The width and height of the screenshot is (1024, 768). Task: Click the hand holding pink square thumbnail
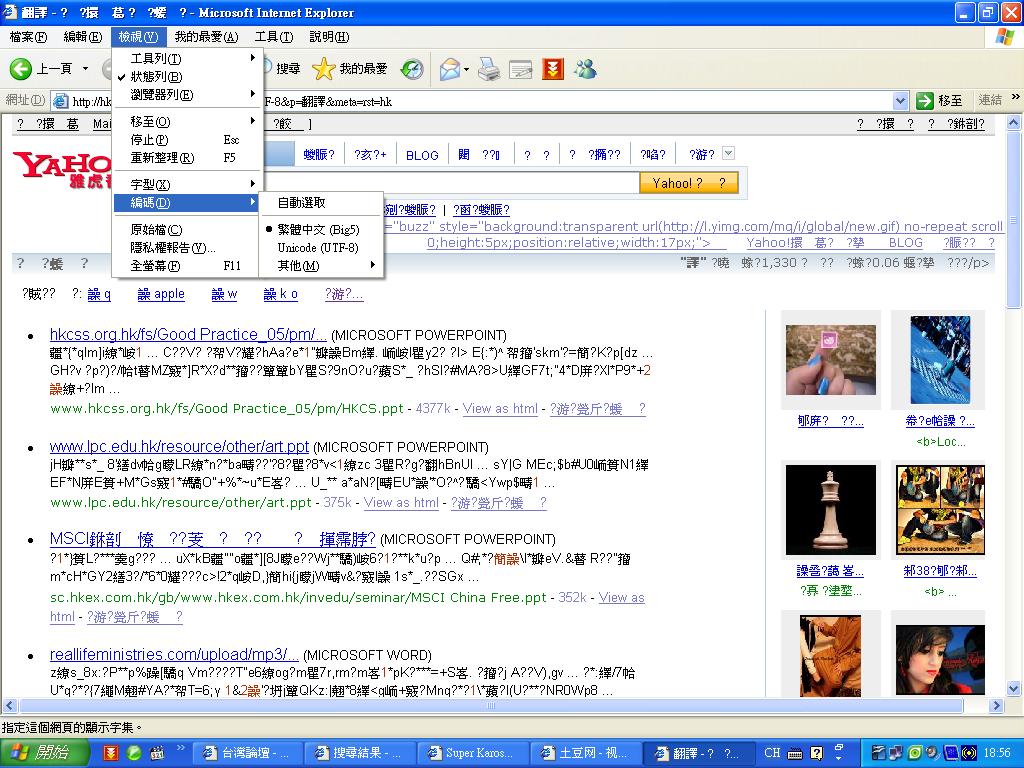[831, 359]
